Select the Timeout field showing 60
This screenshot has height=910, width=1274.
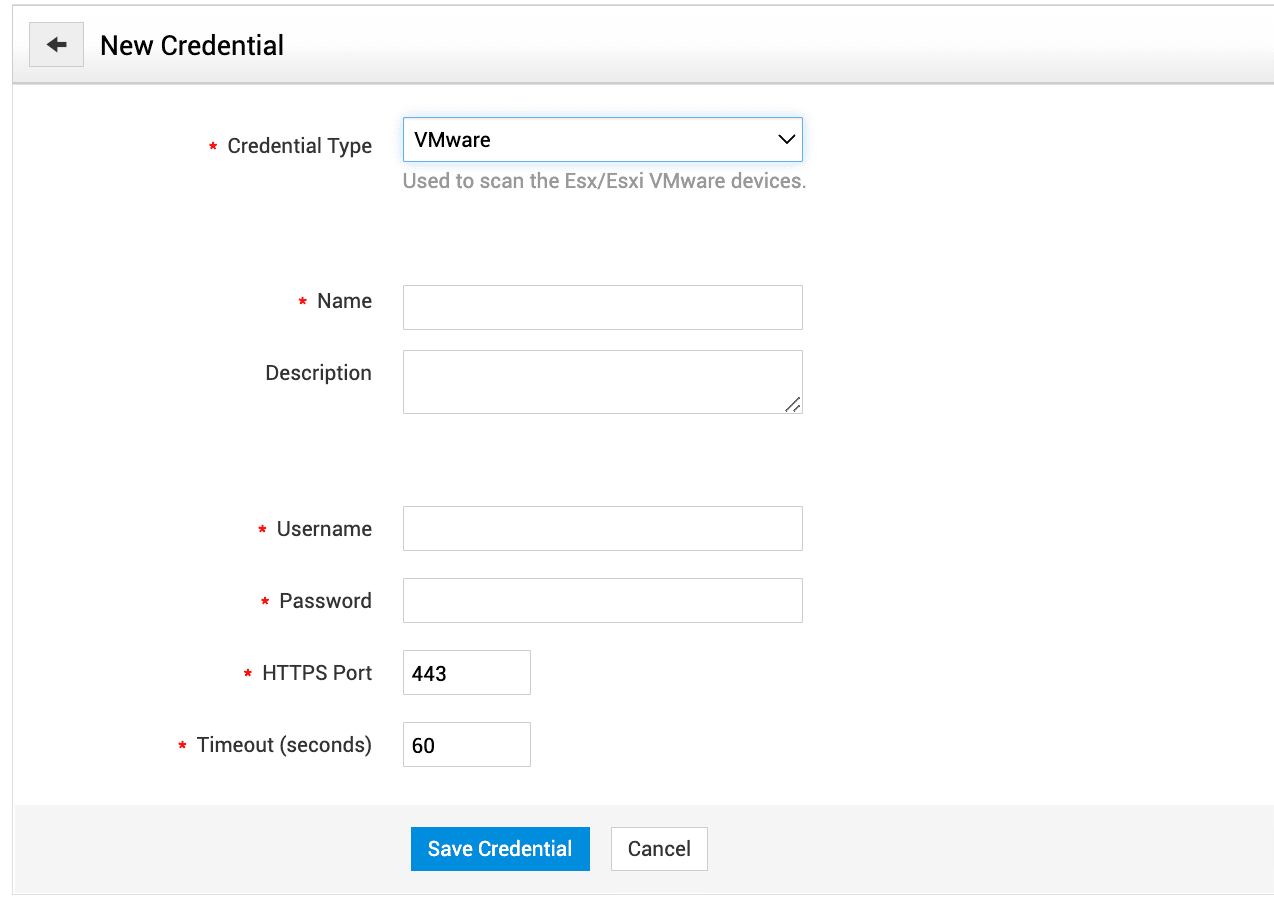[x=466, y=745]
